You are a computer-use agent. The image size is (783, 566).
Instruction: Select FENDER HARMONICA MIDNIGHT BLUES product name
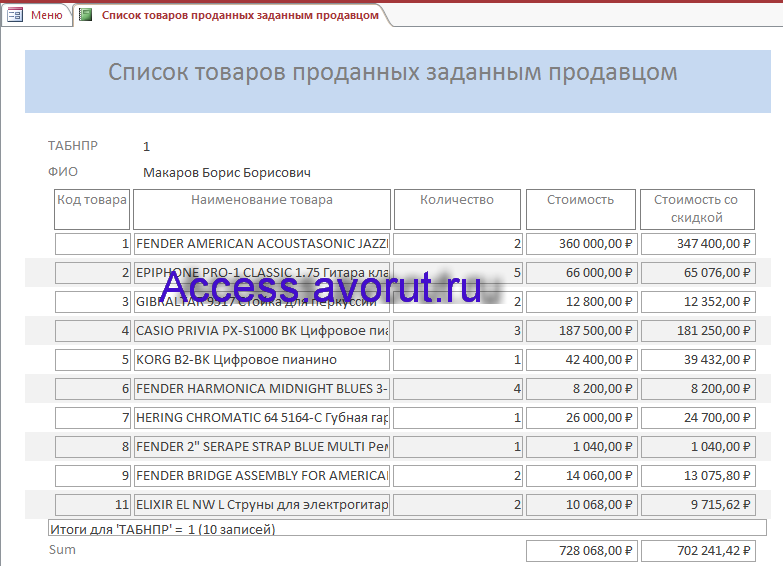[x=262, y=389]
